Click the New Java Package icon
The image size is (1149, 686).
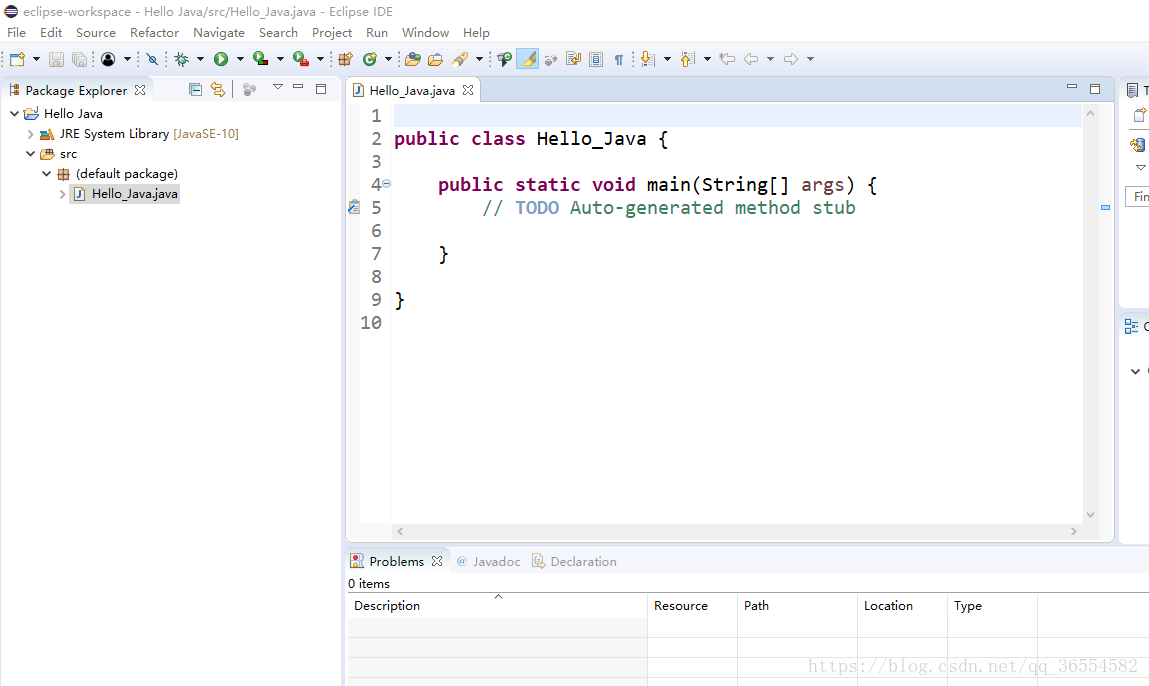[x=345, y=59]
